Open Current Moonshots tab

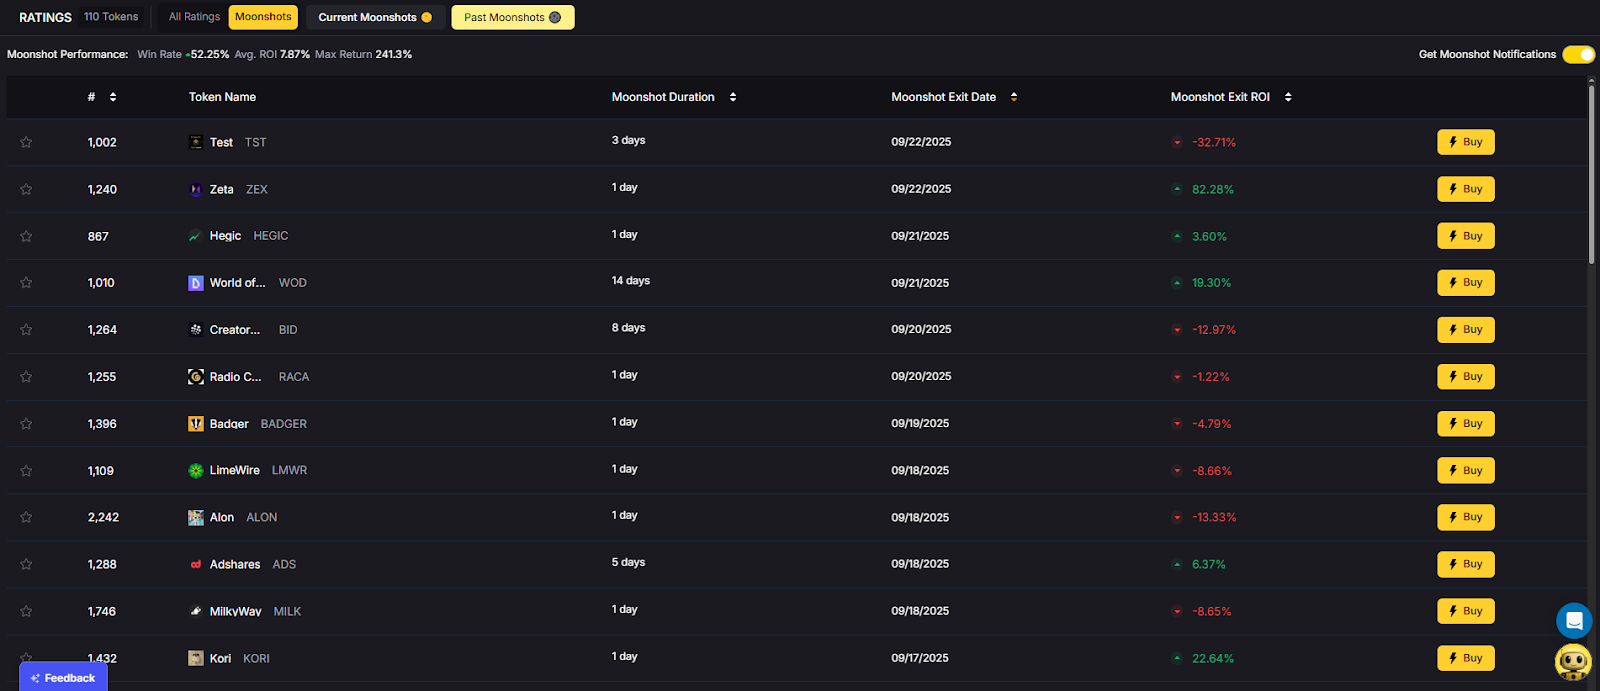375,17
